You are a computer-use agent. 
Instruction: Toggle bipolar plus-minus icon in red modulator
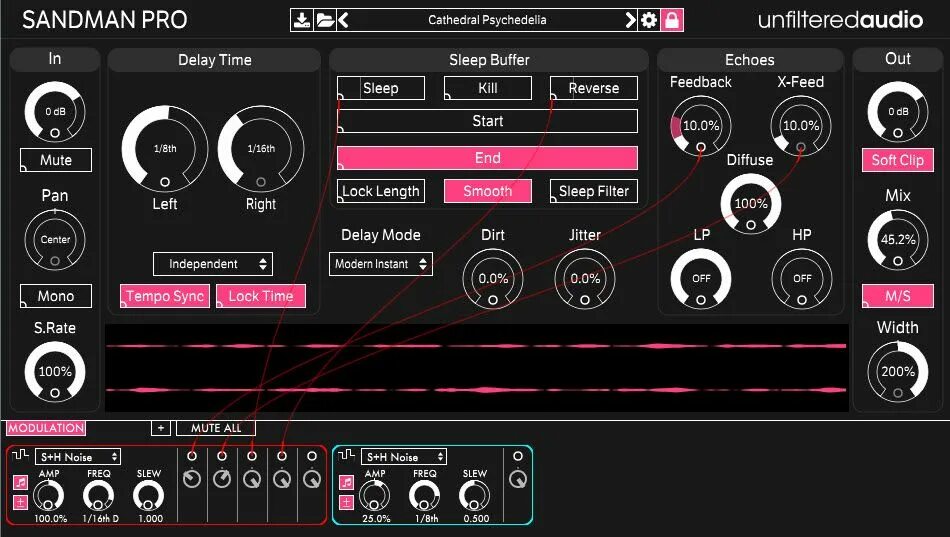tap(21, 502)
